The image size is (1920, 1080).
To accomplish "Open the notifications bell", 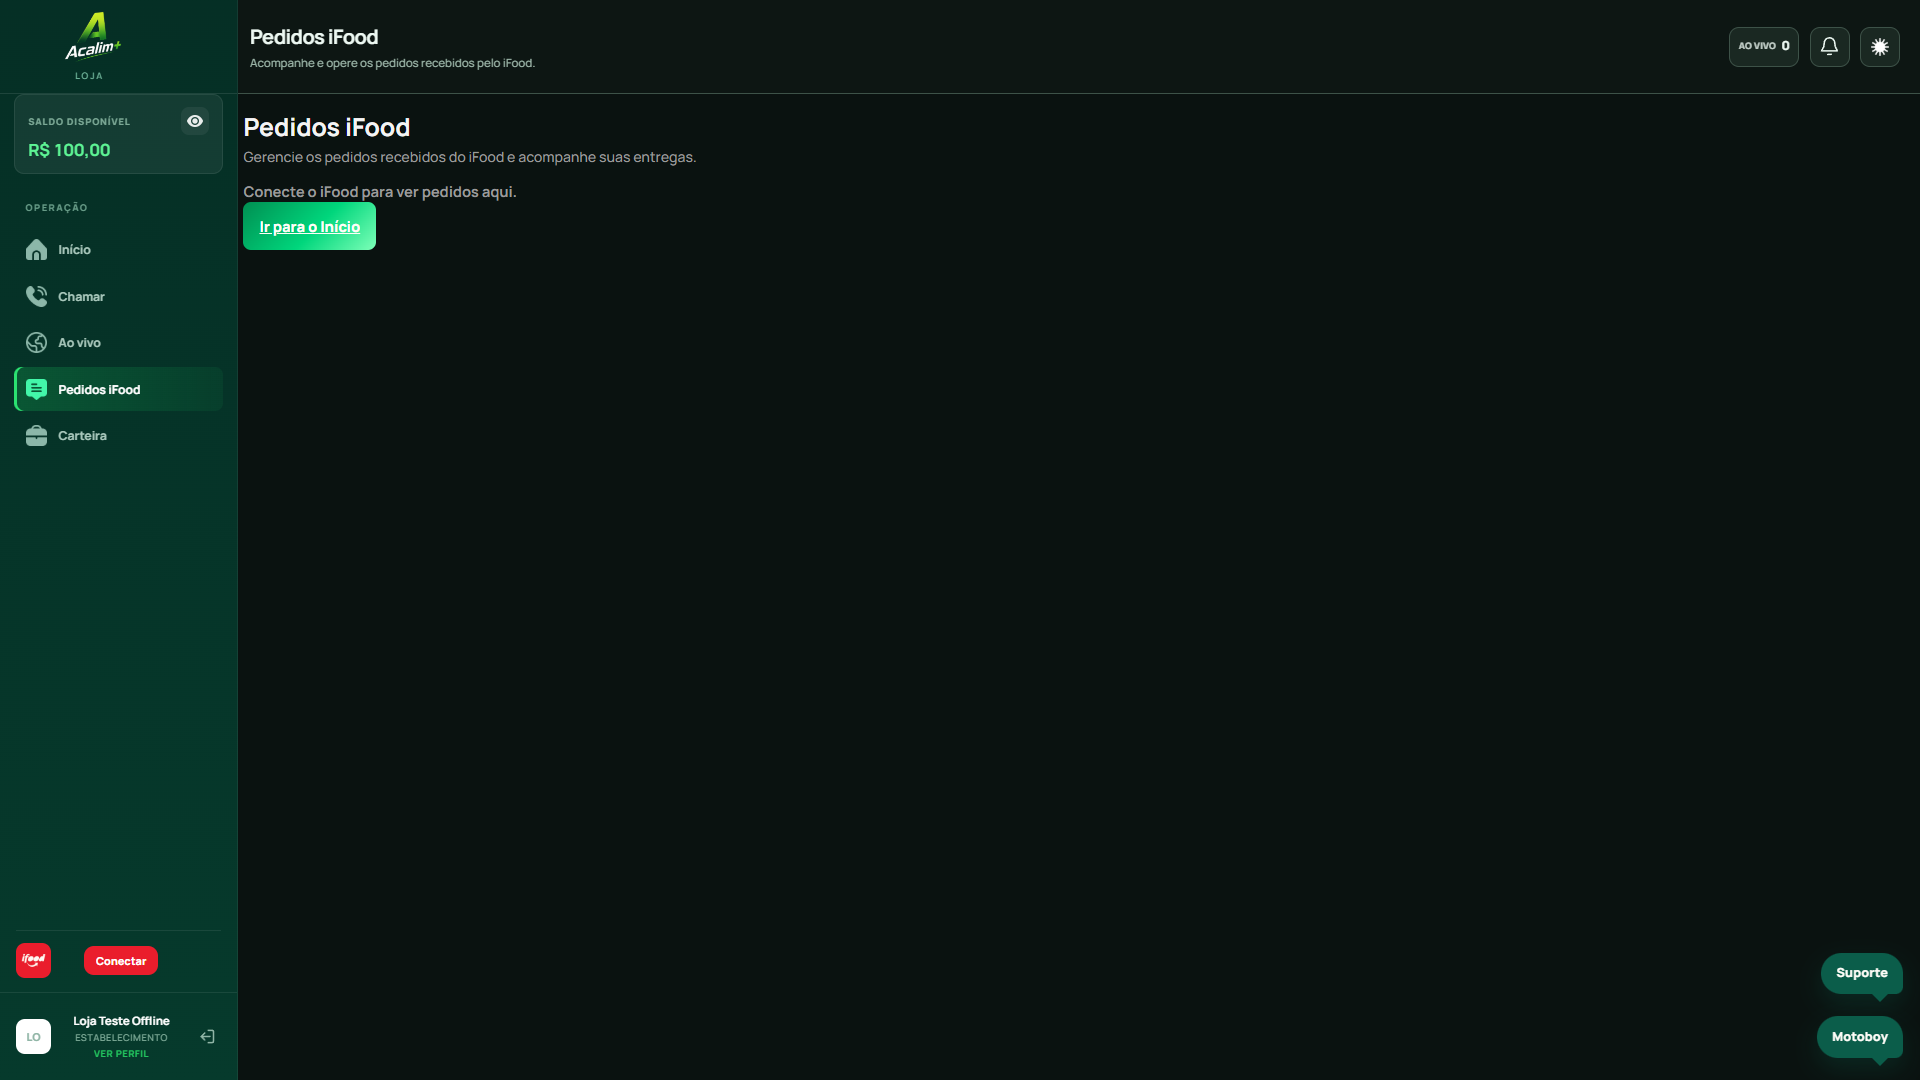I will click(1830, 47).
